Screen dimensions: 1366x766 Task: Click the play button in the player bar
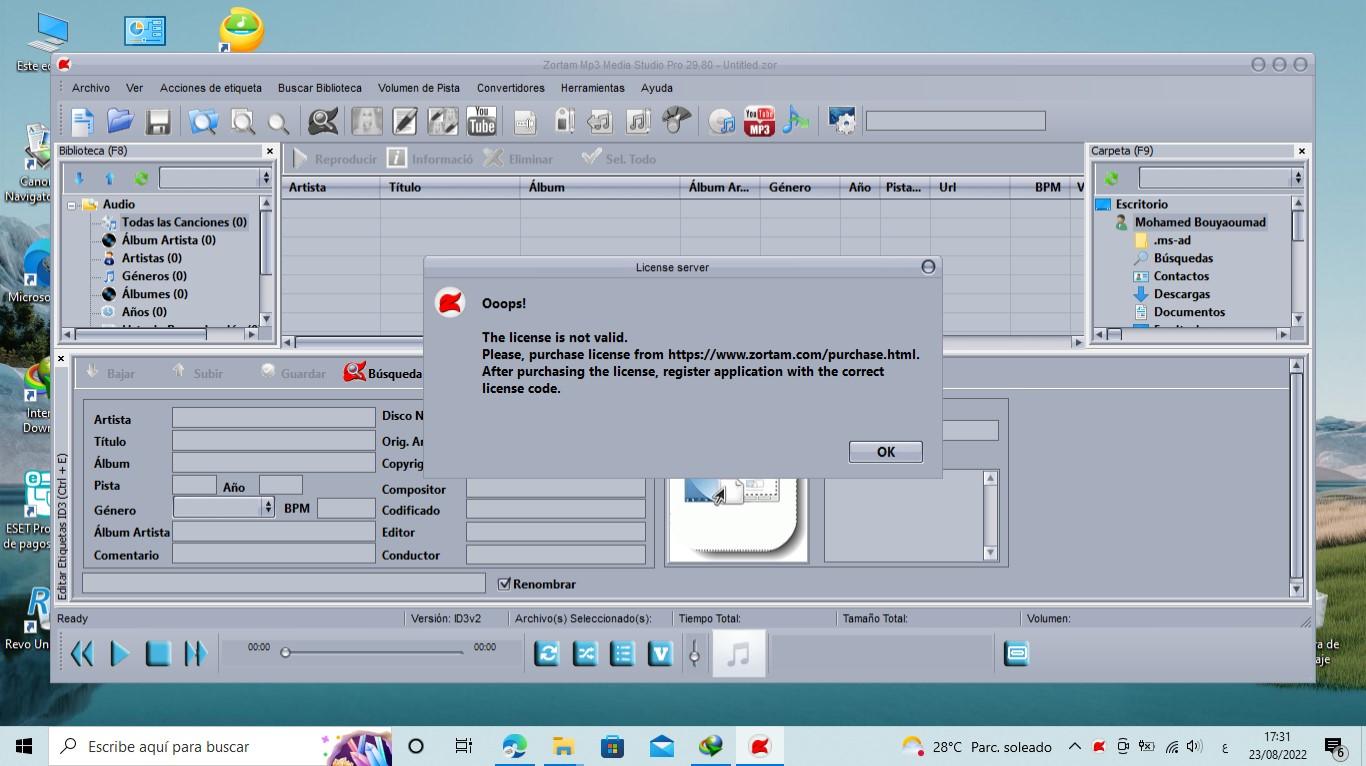click(x=120, y=654)
